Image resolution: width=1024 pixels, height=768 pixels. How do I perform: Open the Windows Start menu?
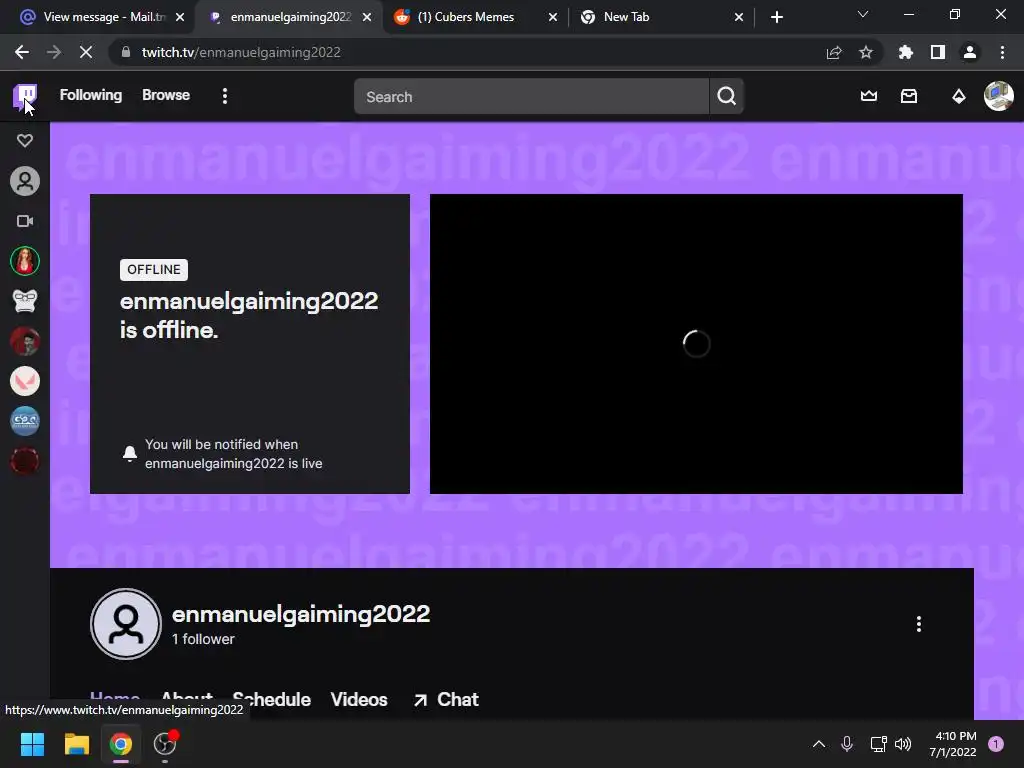point(32,744)
